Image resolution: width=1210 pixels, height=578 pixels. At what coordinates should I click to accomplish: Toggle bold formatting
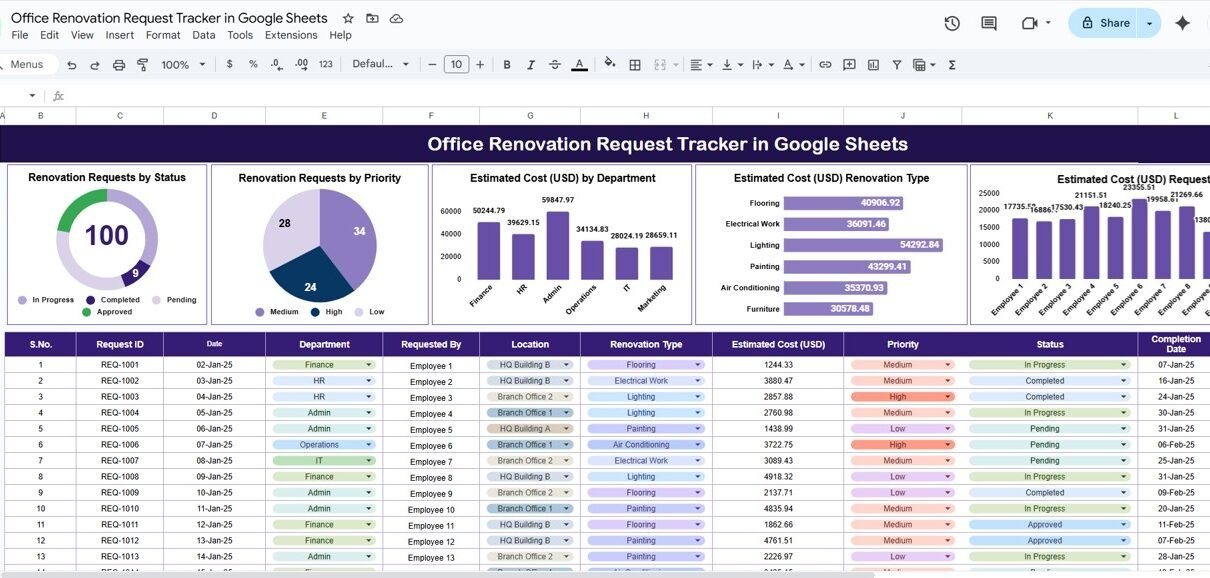click(507, 65)
